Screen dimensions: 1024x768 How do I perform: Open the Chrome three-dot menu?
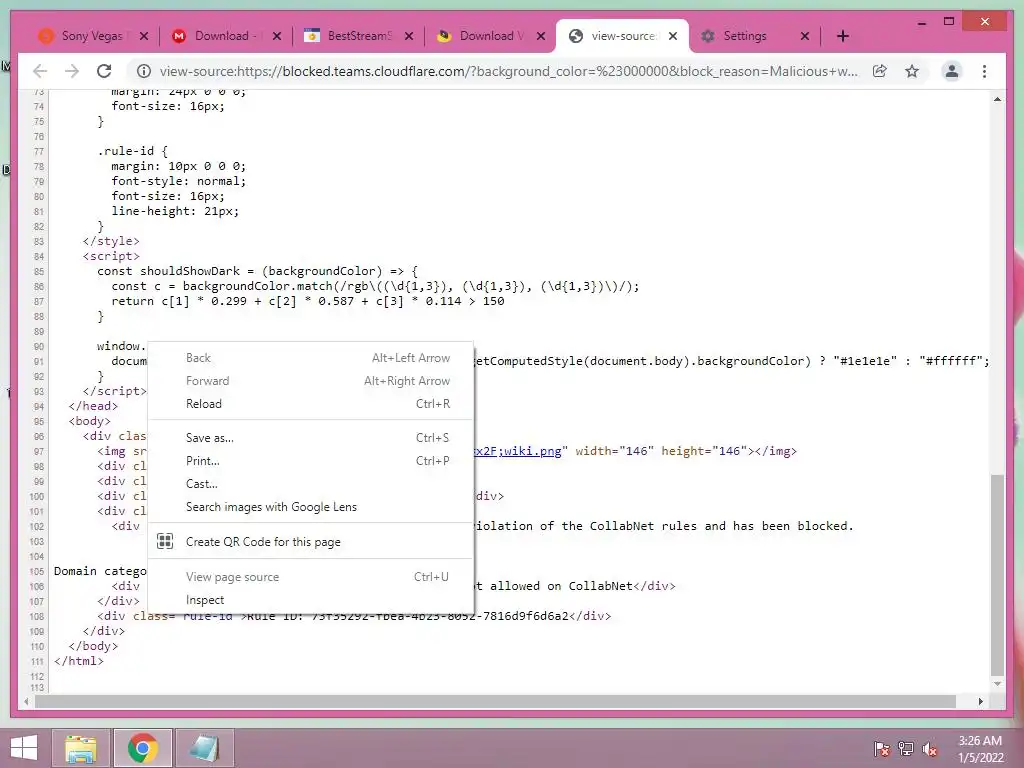pos(984,71)
